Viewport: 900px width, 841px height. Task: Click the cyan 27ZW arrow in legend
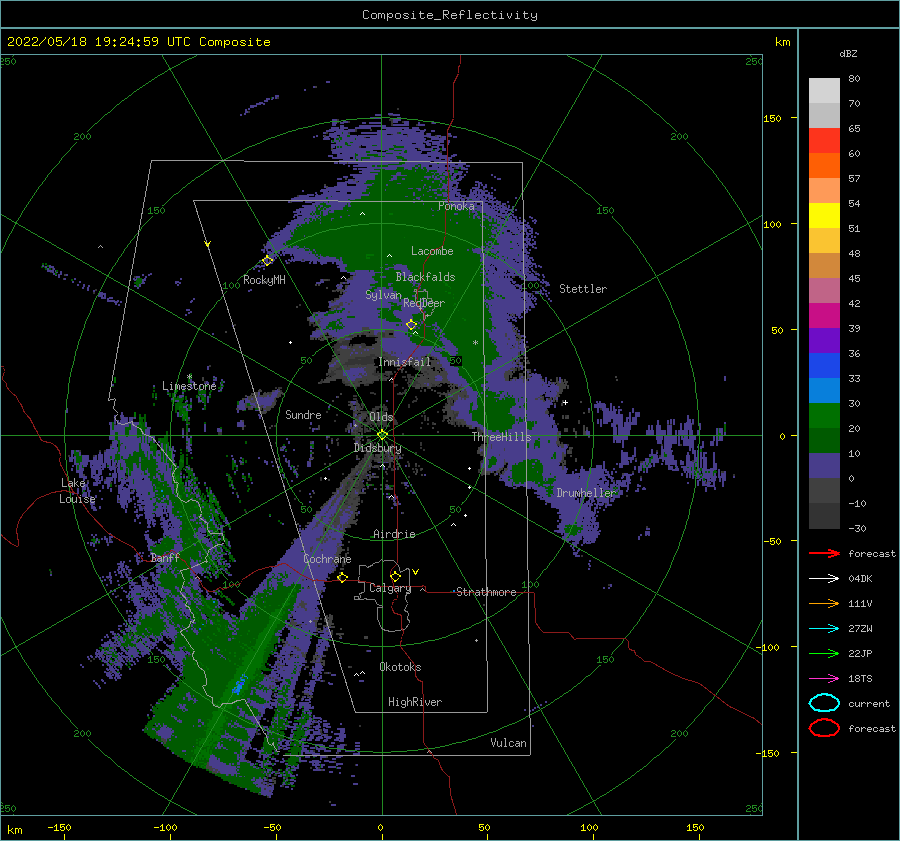coord(824,629)
